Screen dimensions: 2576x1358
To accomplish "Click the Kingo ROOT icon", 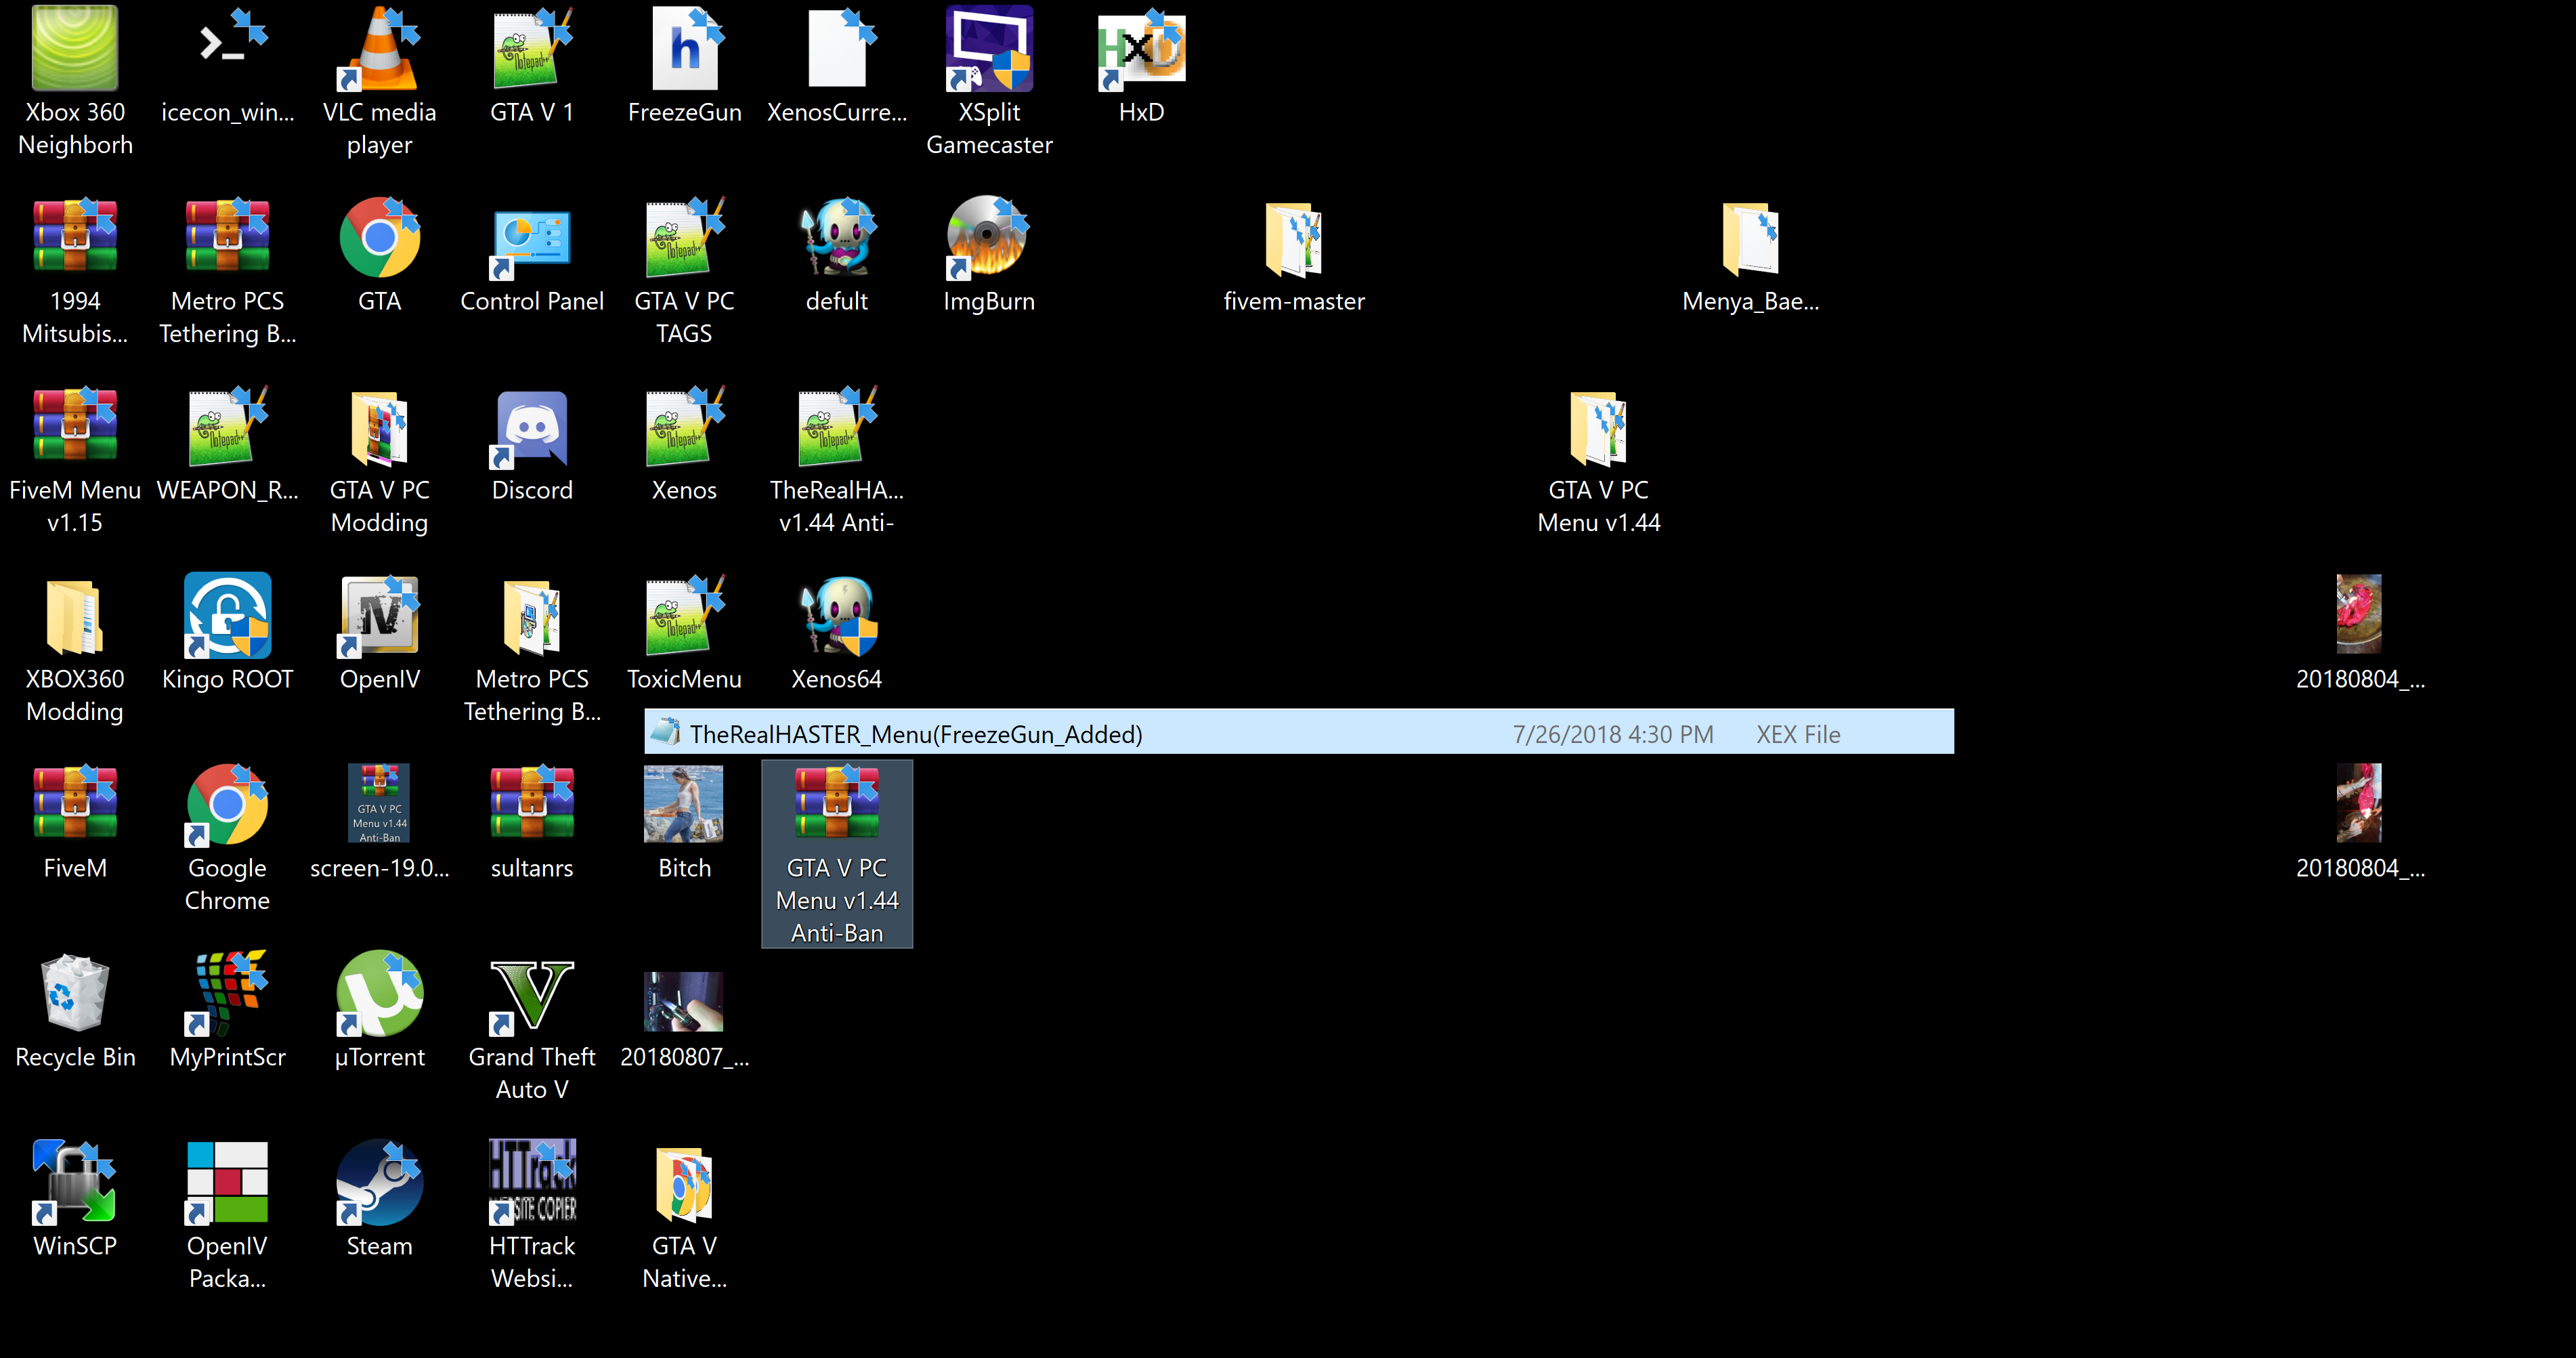I will [x=227, y=617].
